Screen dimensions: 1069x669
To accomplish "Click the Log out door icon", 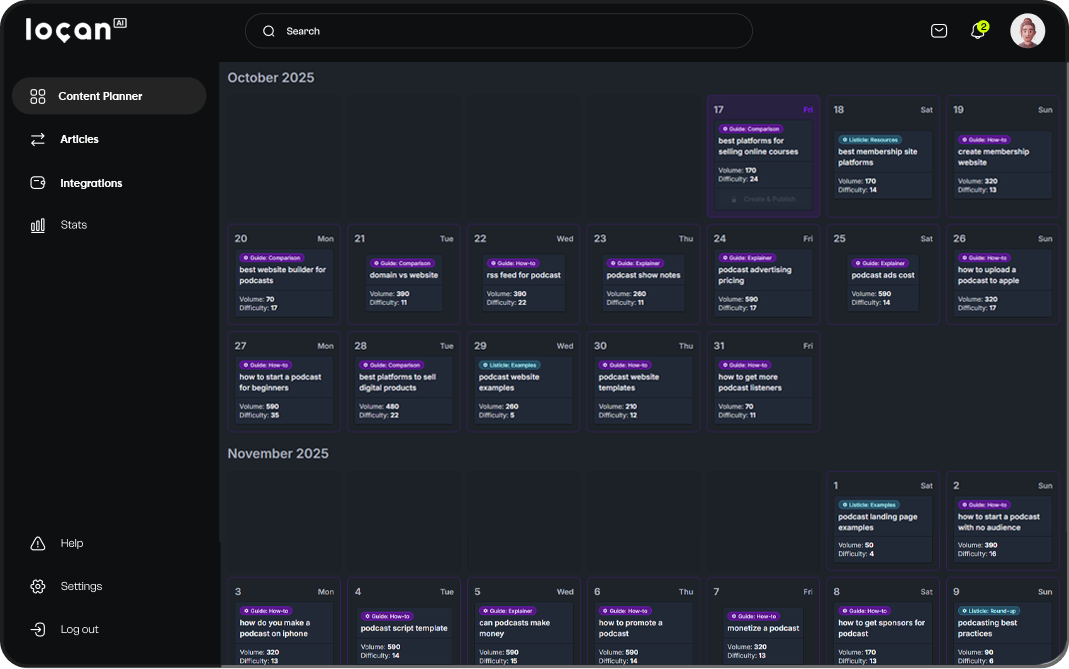I will [38, 629].
